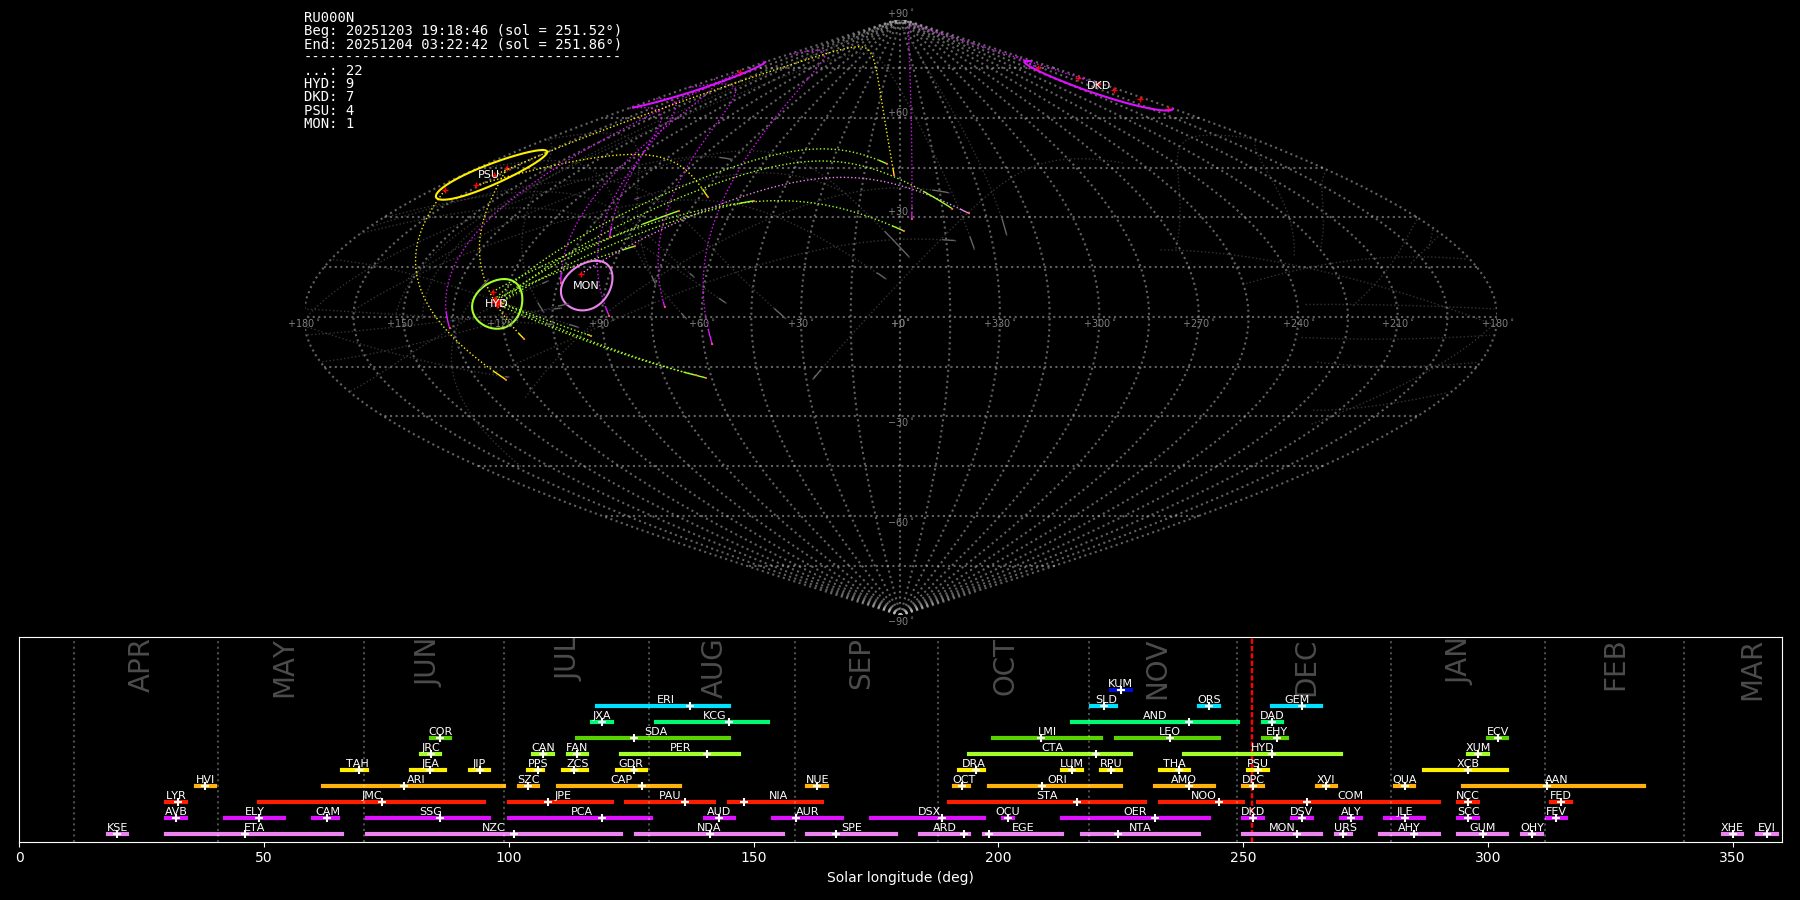Select the LYR shower label in timeline
This screenshot has height=900, width=1800.
[176, 796]
